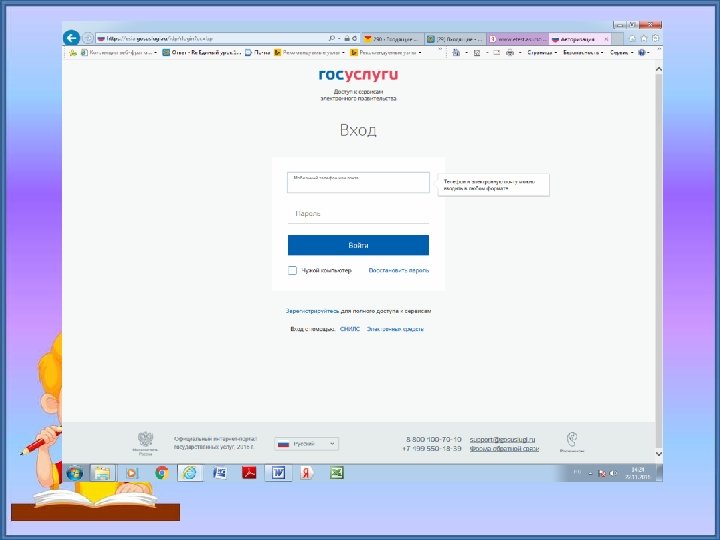Screen dimensions: 720x540
Task: Click the home page icon in command bar
Action: [456, 53]
